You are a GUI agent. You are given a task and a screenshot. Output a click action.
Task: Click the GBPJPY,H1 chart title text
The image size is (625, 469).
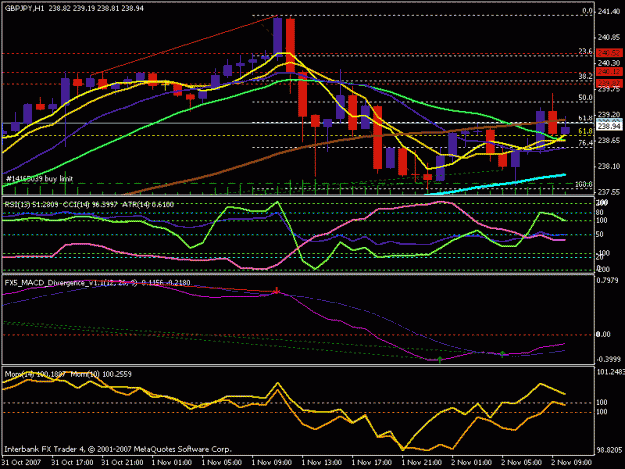[x=74, y=8]
